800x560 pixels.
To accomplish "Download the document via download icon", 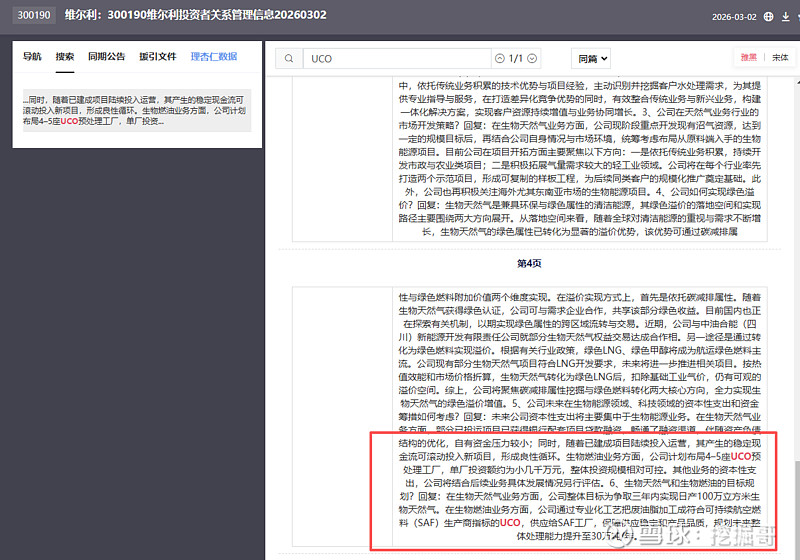I will point(786,16).
